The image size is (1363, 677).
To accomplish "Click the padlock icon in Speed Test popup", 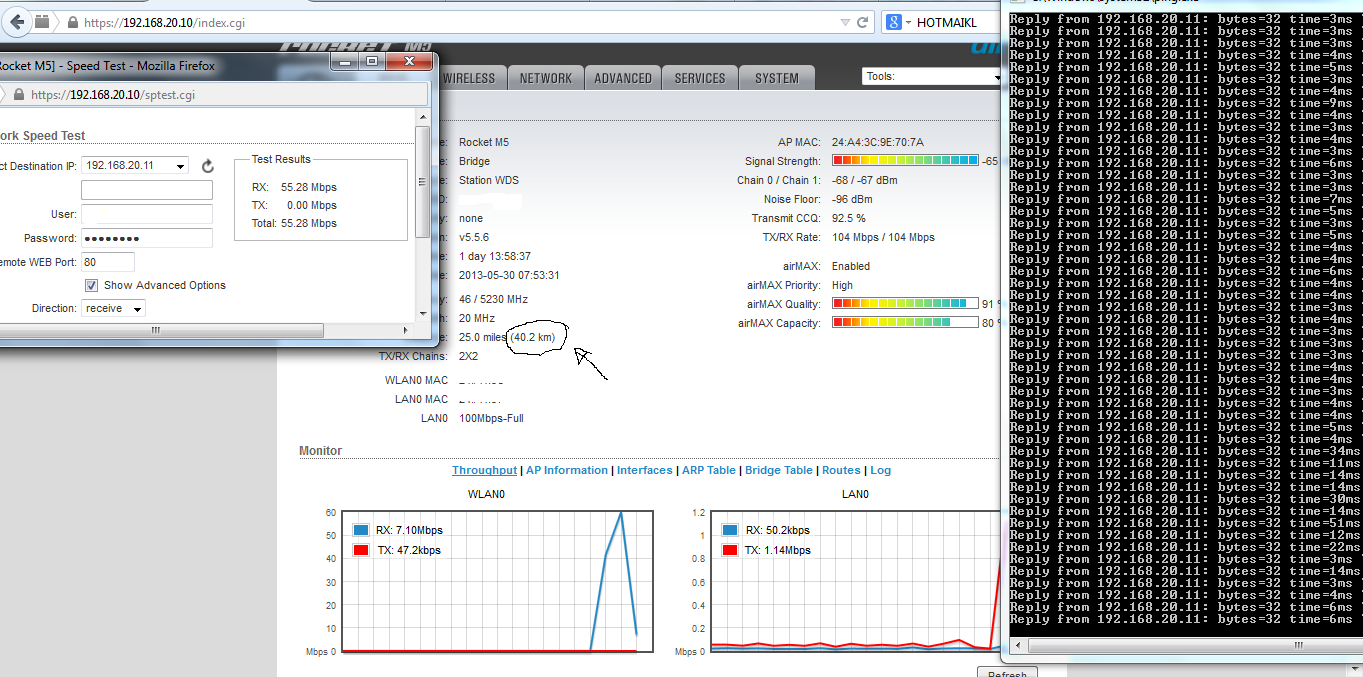I will coord(18,94).
